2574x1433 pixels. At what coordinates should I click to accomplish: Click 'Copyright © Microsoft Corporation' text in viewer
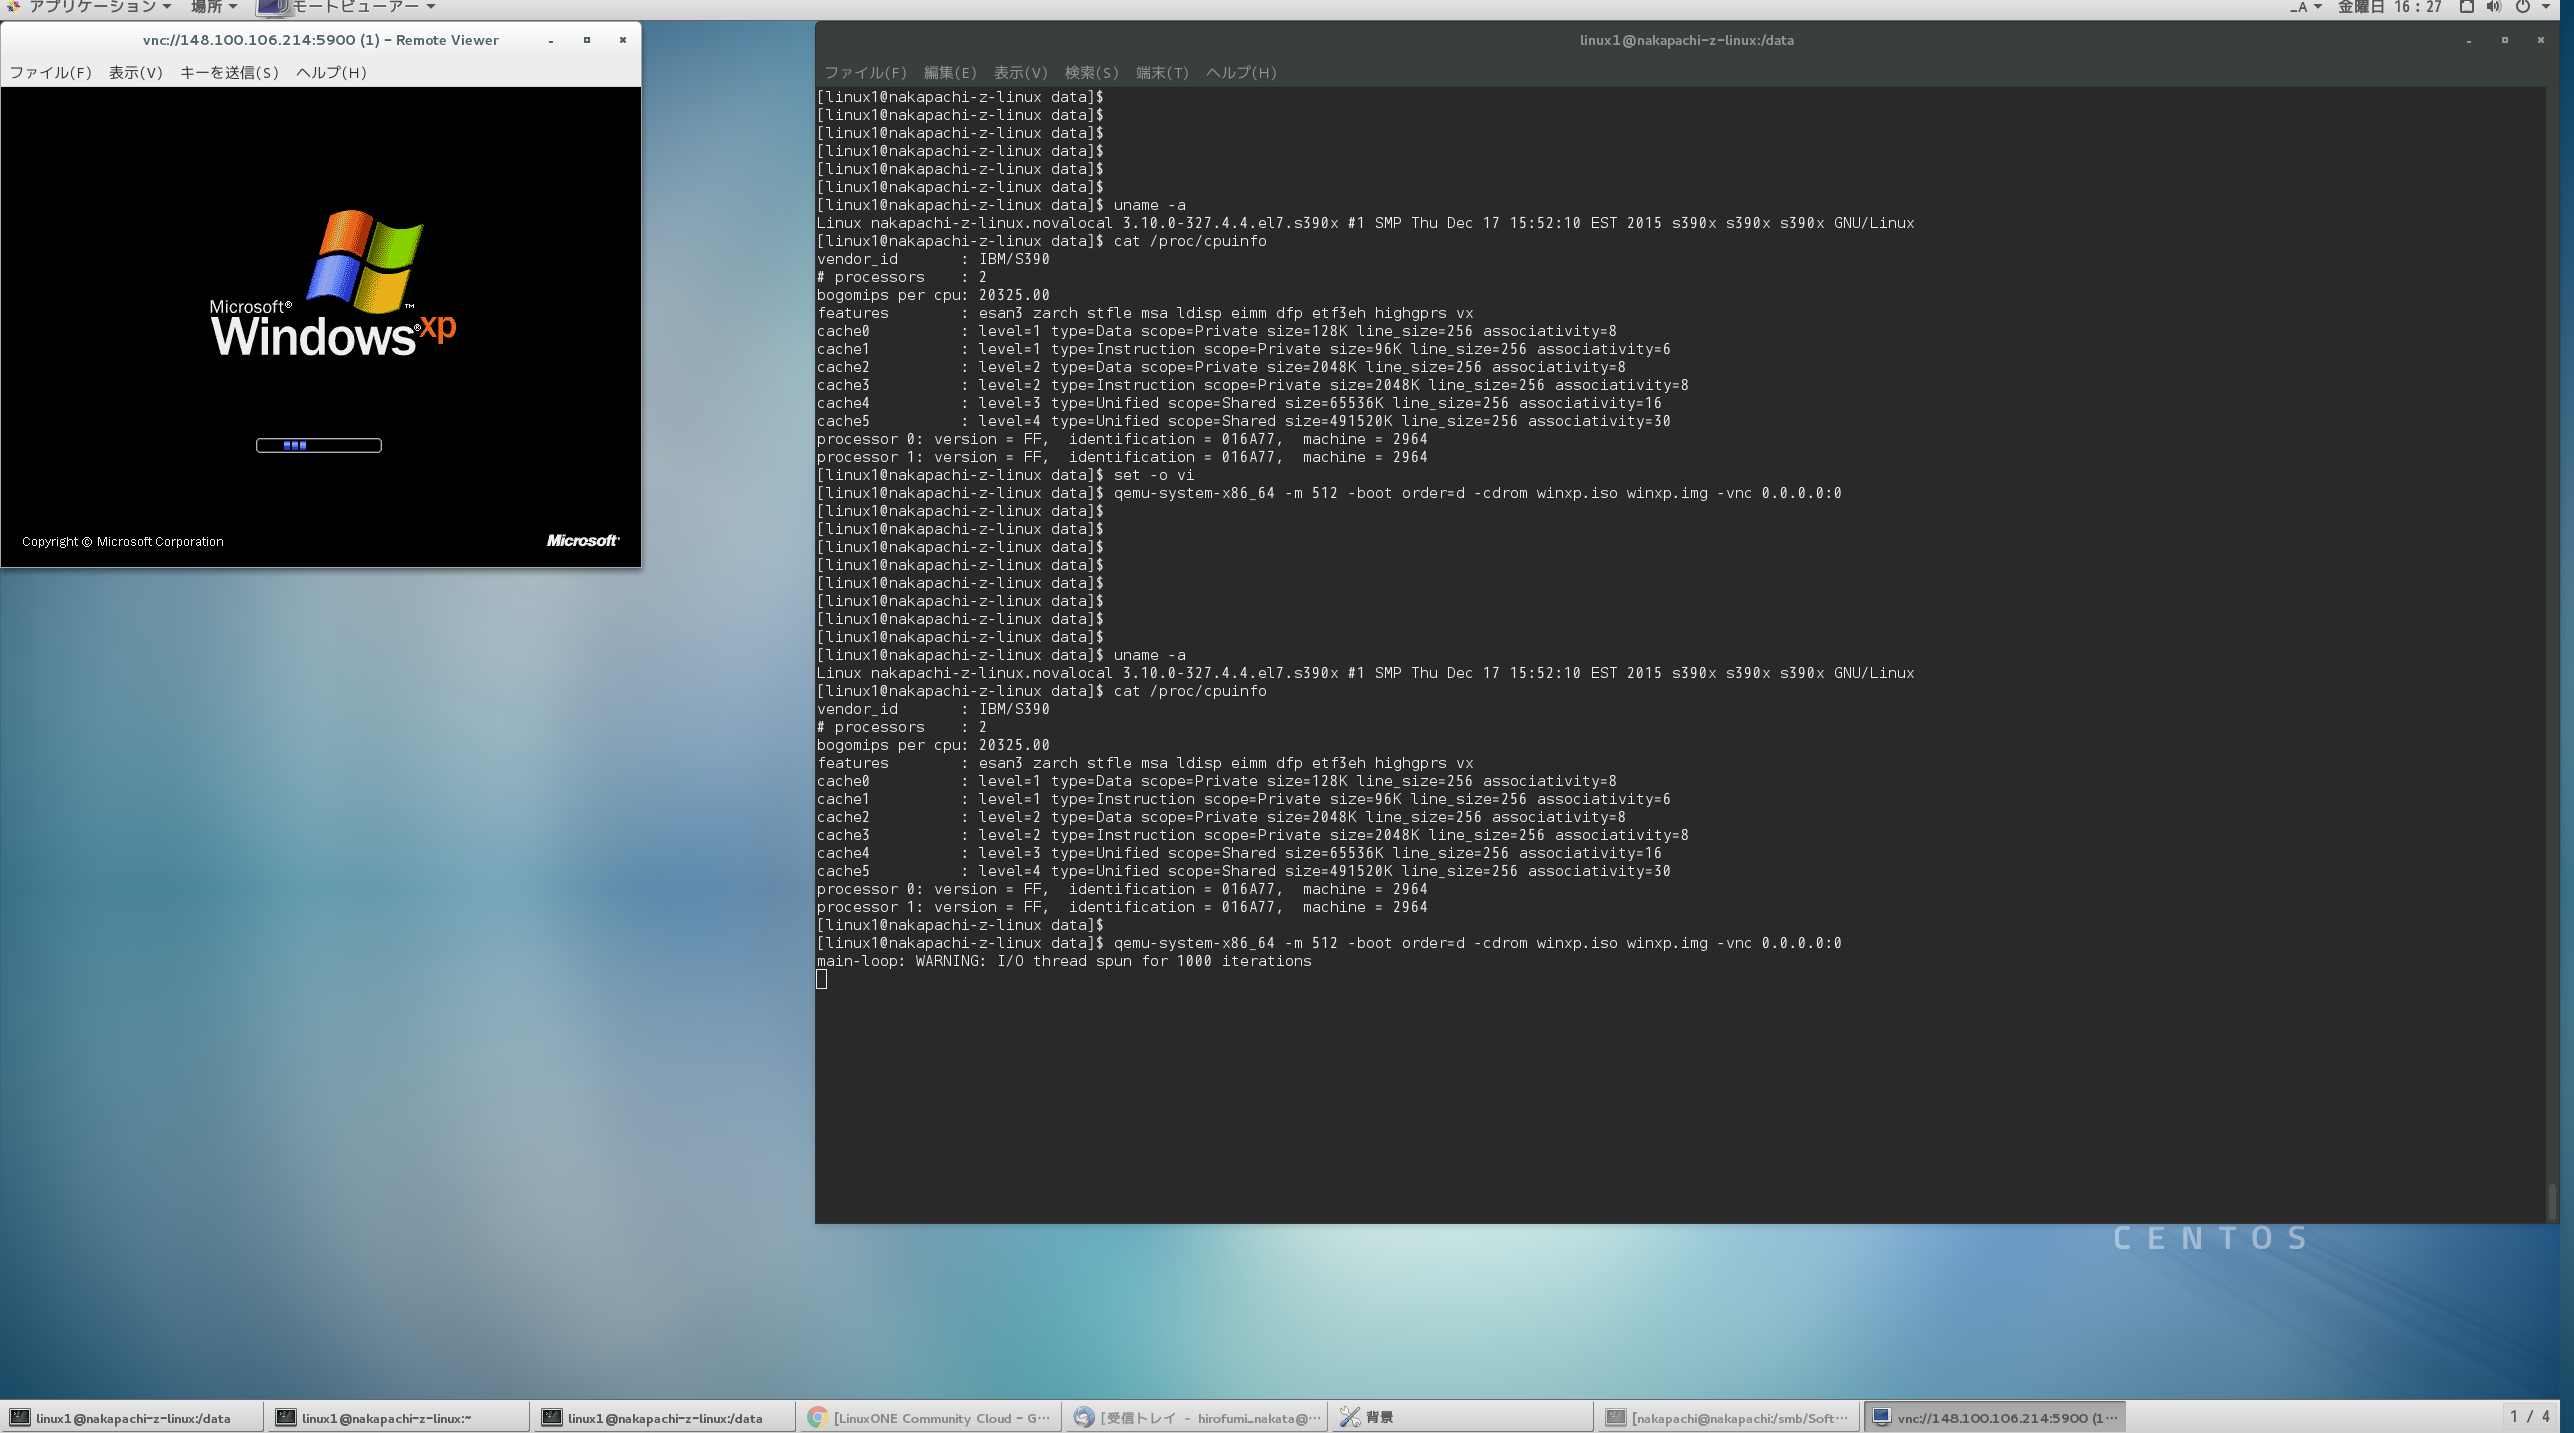coord(123,541)
